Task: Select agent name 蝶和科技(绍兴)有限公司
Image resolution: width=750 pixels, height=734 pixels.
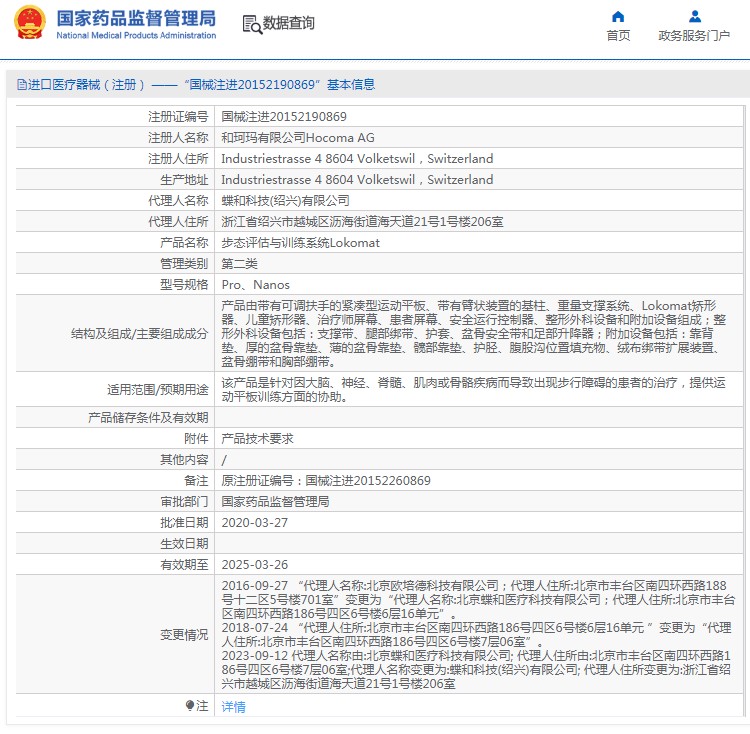Action: tap(285, 201)
